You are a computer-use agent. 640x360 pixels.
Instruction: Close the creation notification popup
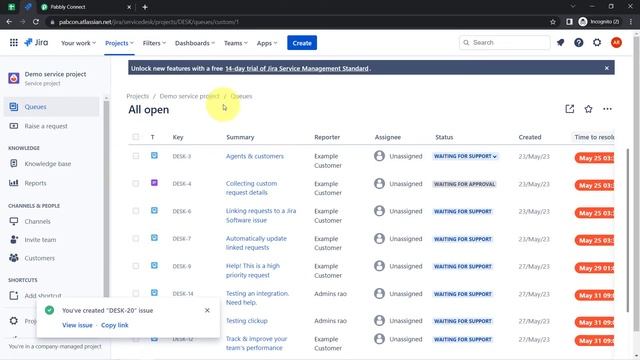tap(207, 311)
